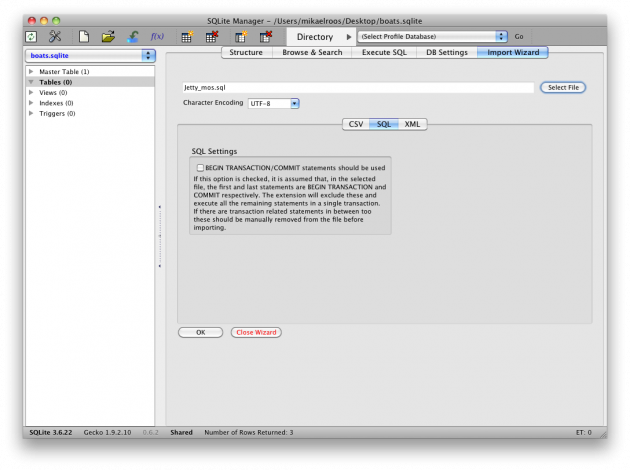Expand the Views (0) tree node
Screen dimensions: 630x470
point(31,92)
